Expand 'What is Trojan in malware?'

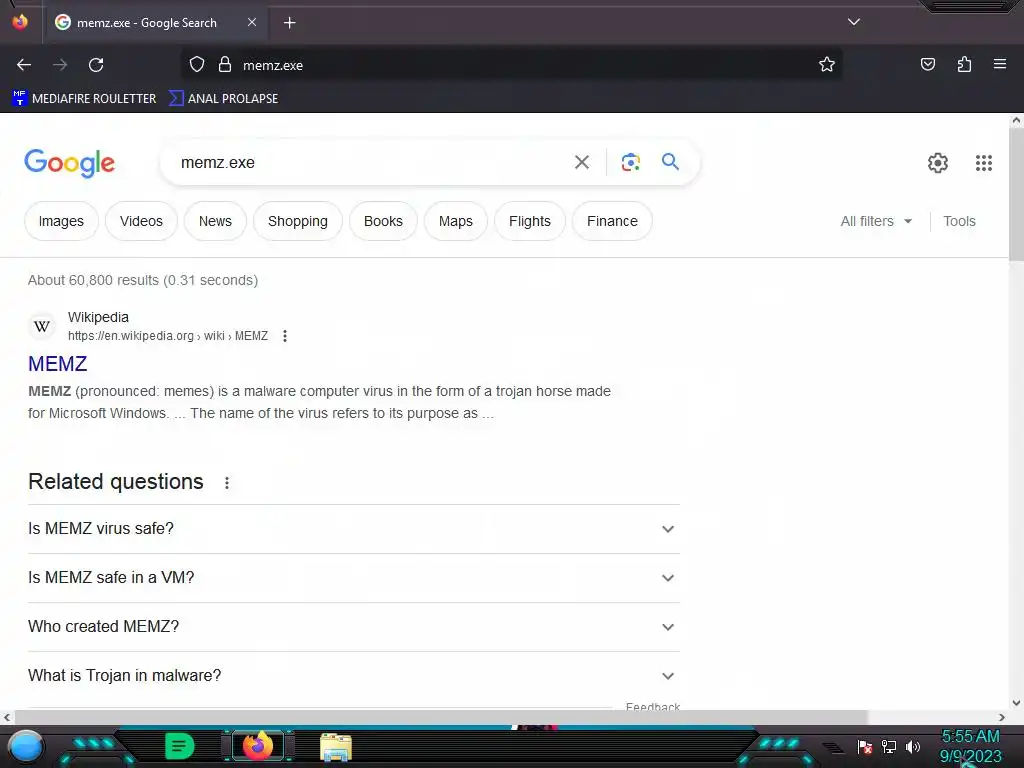tap(353, 675)
